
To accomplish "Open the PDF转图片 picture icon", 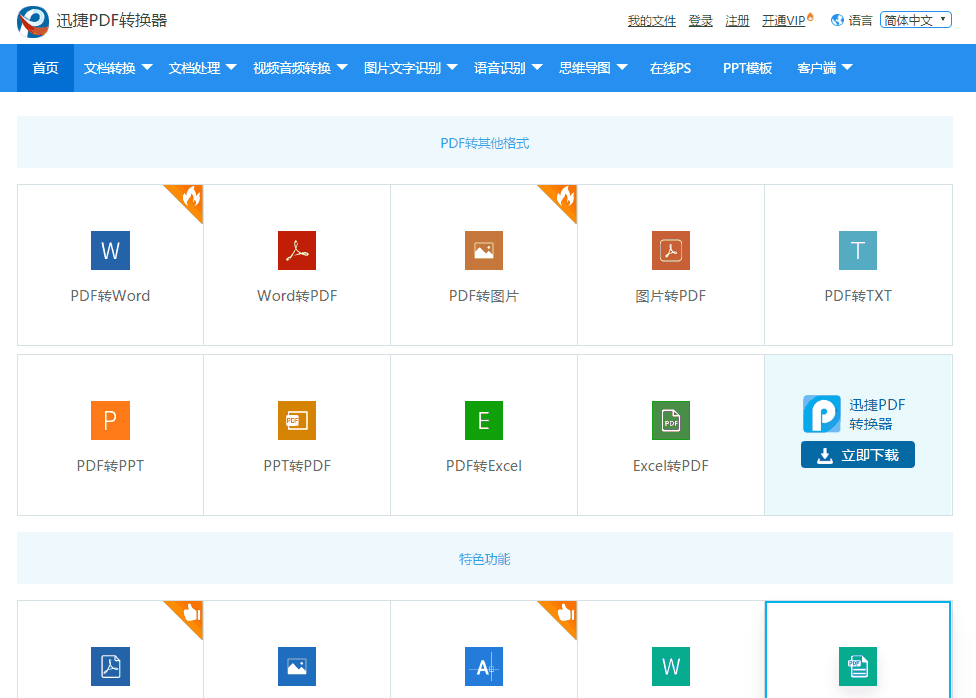I will [484, 250].
